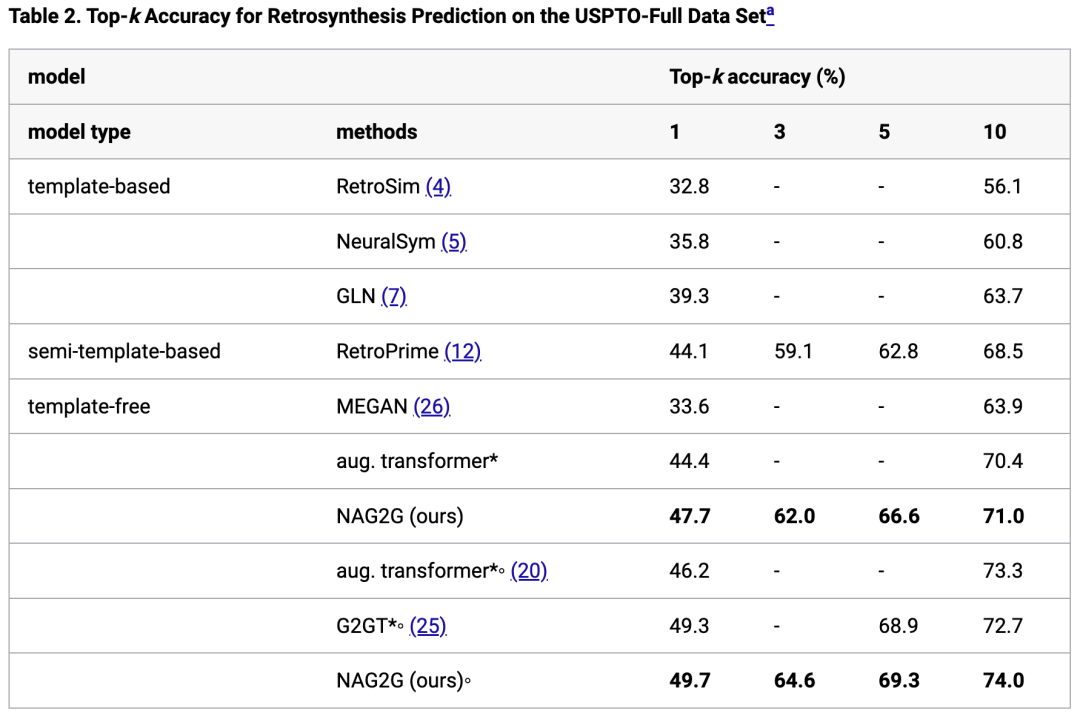Click the "methods" column header
The width and height of the screenshot is (1080, 719).
pos(376,132)
